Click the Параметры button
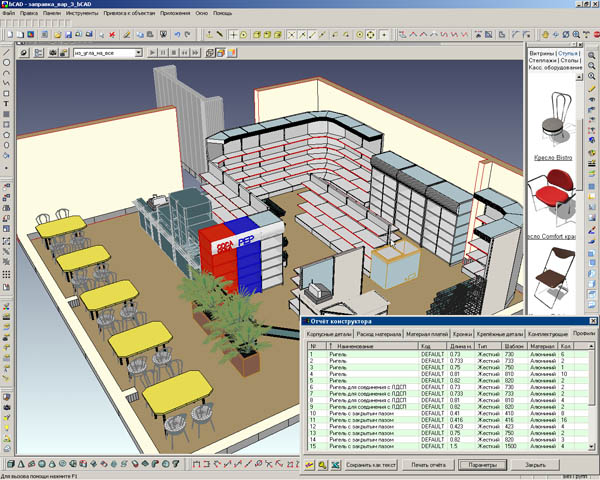 482,465
